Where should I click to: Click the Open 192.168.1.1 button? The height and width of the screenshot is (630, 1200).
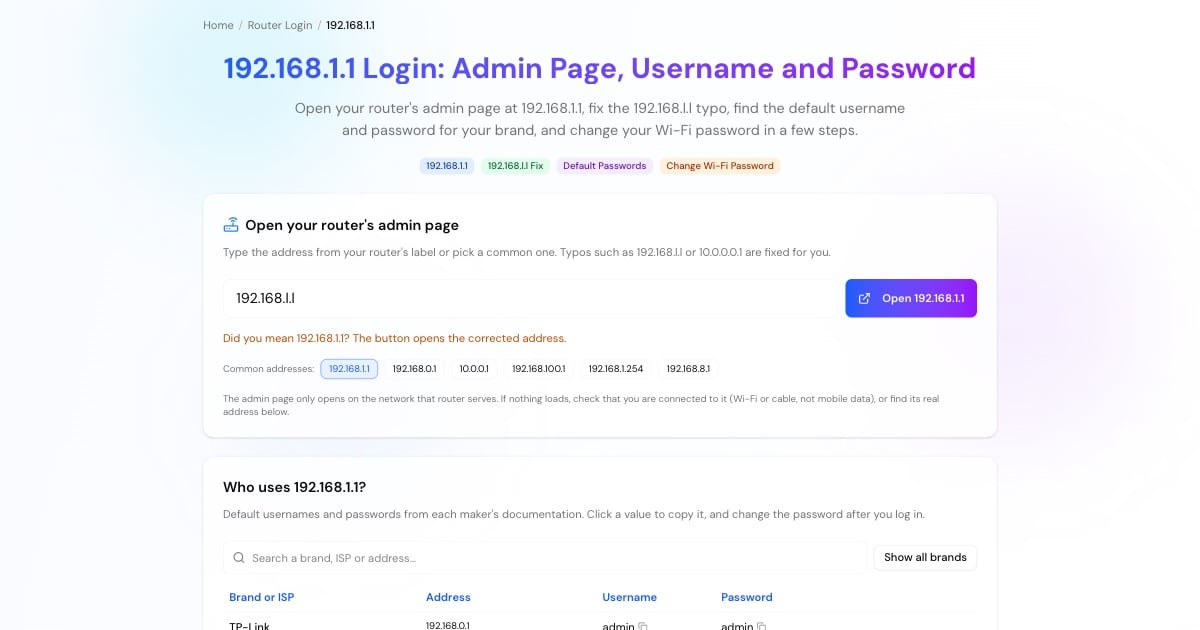coord(911,298)
